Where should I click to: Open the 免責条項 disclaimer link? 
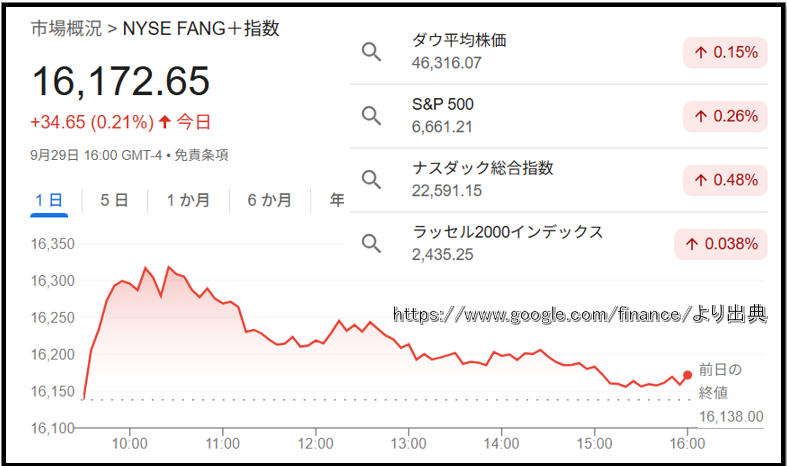[x=202, y=155]
